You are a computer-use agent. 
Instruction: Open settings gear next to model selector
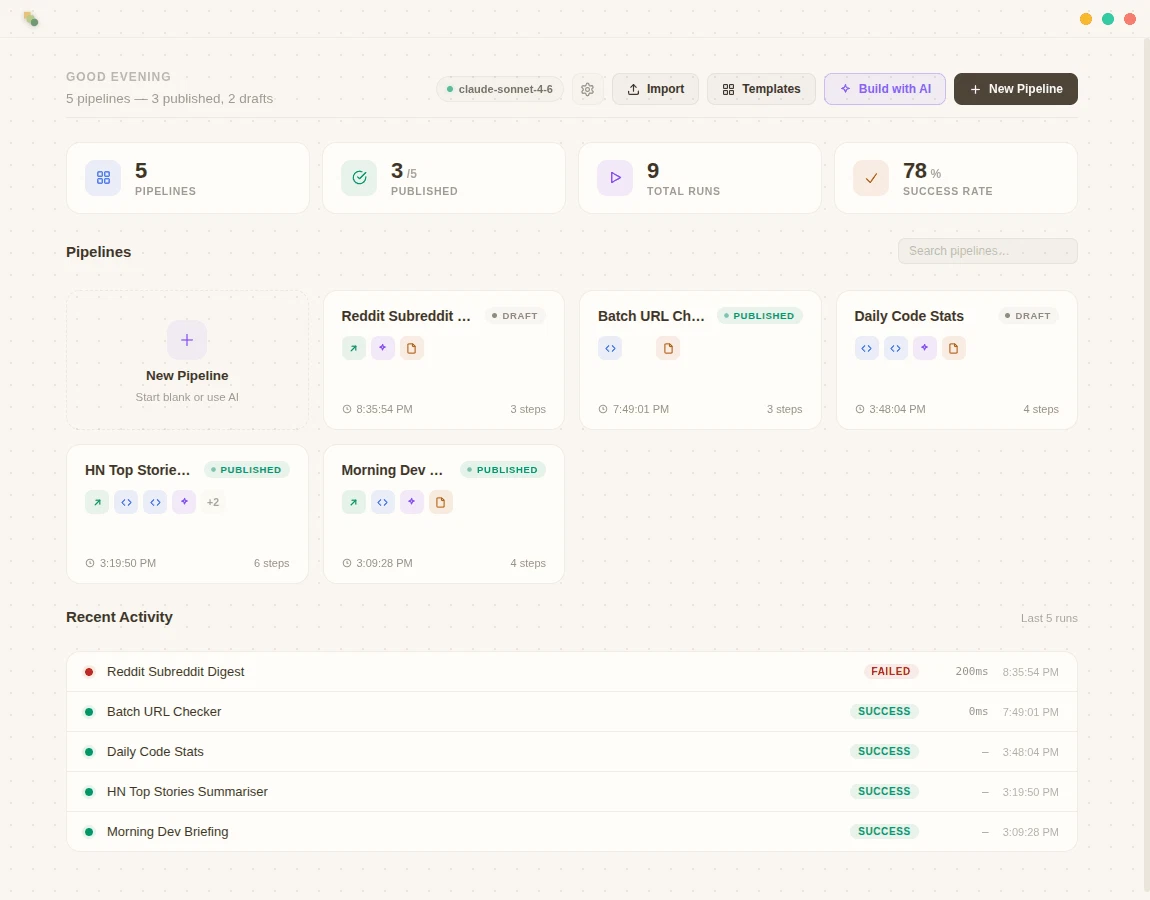[x=587, y=89]
